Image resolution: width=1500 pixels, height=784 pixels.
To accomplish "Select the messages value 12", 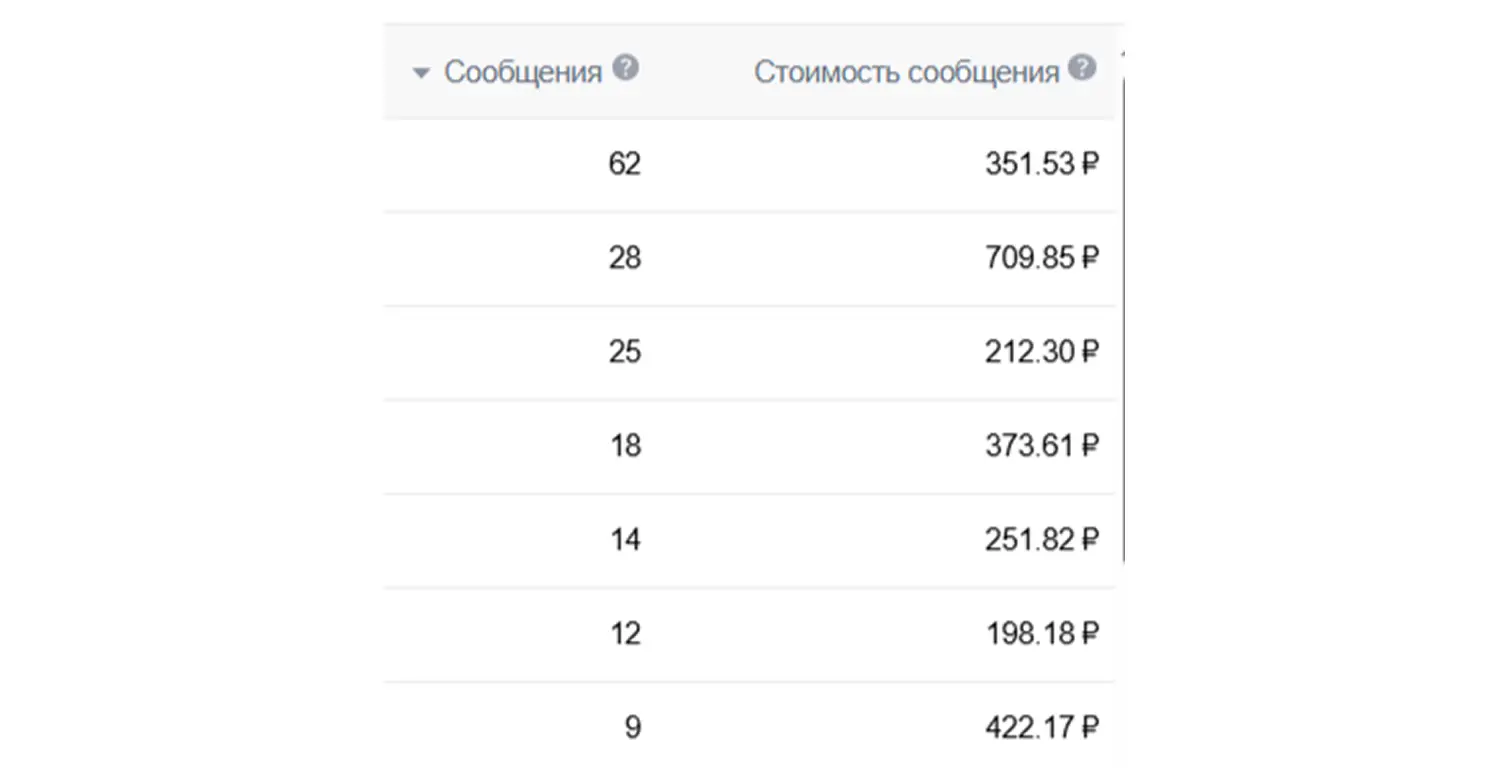I will point(625,634).
